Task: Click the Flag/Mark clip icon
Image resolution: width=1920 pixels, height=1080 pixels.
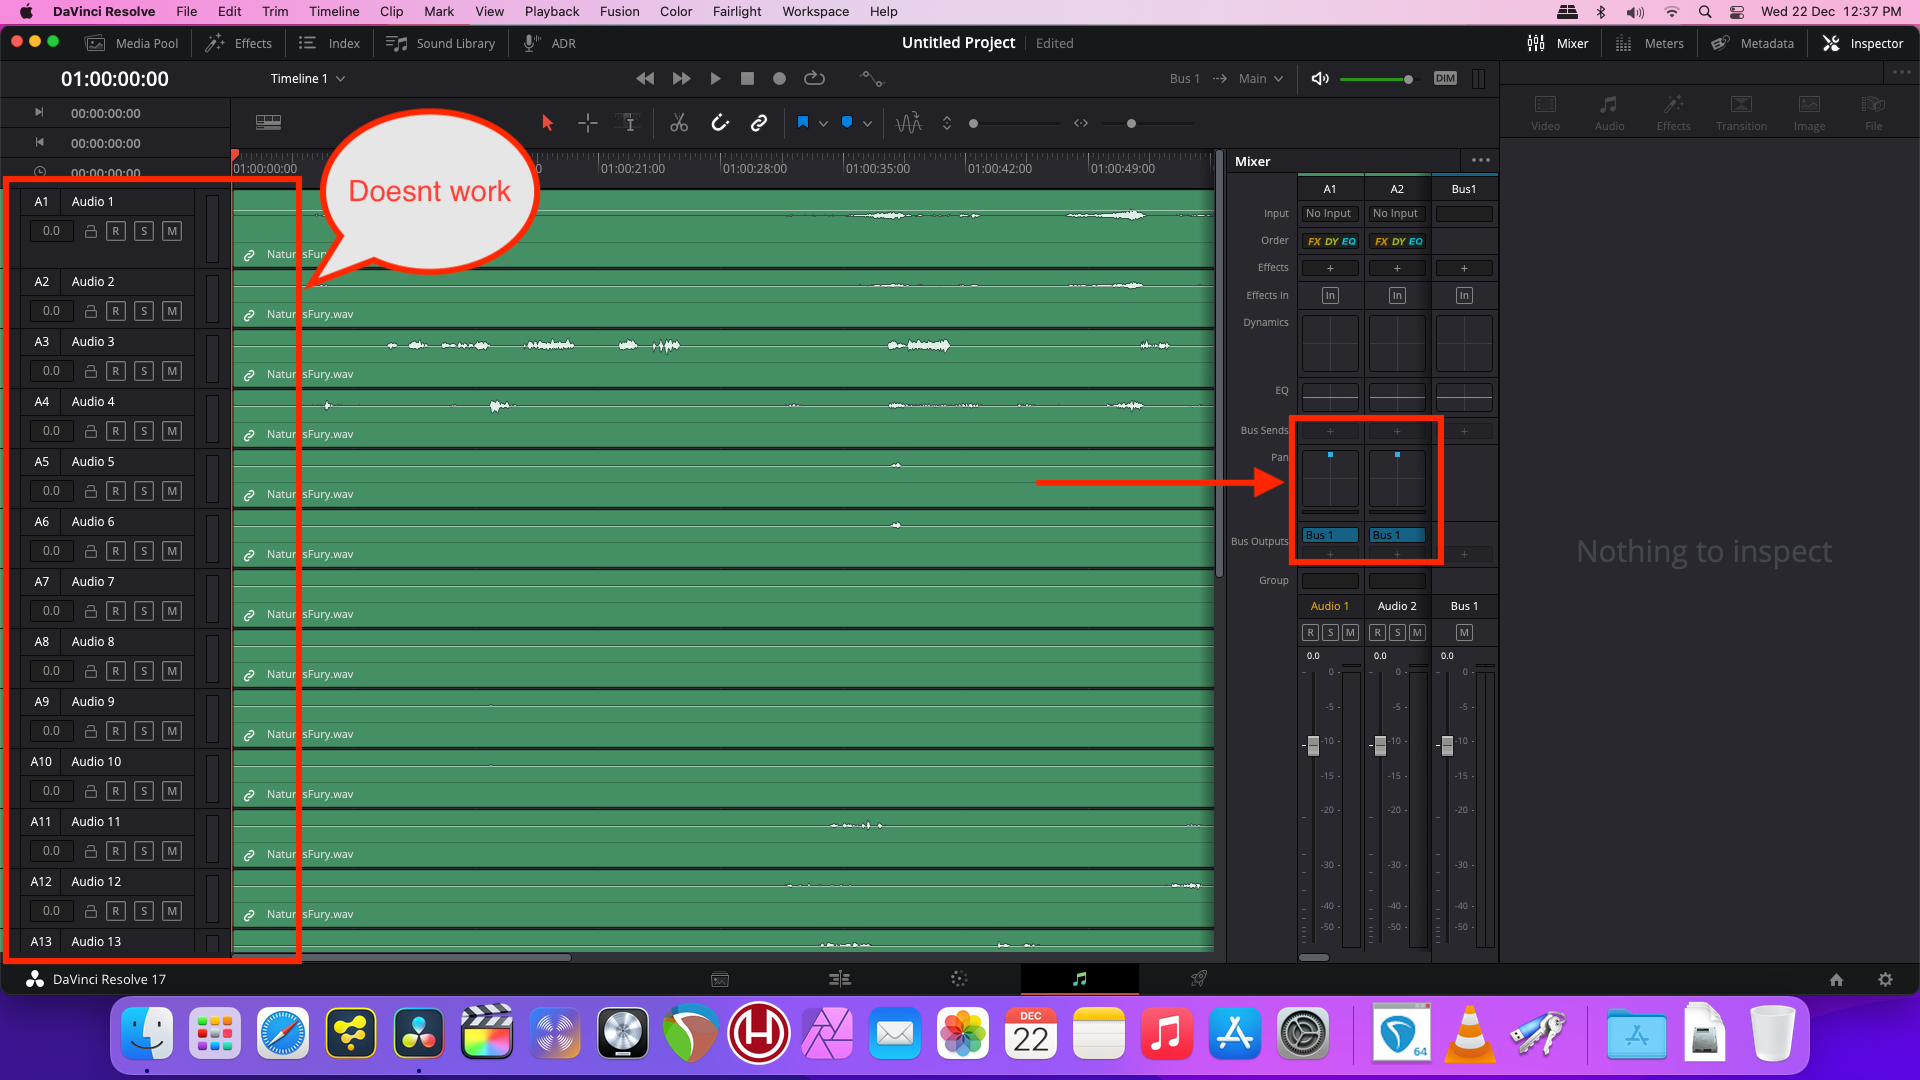Action: point(803,123)
